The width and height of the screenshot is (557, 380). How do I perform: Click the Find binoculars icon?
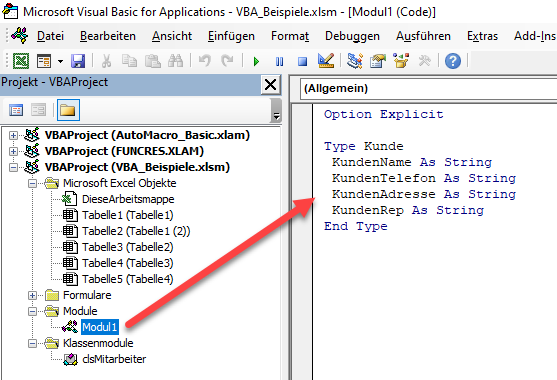tap(175, 61)
